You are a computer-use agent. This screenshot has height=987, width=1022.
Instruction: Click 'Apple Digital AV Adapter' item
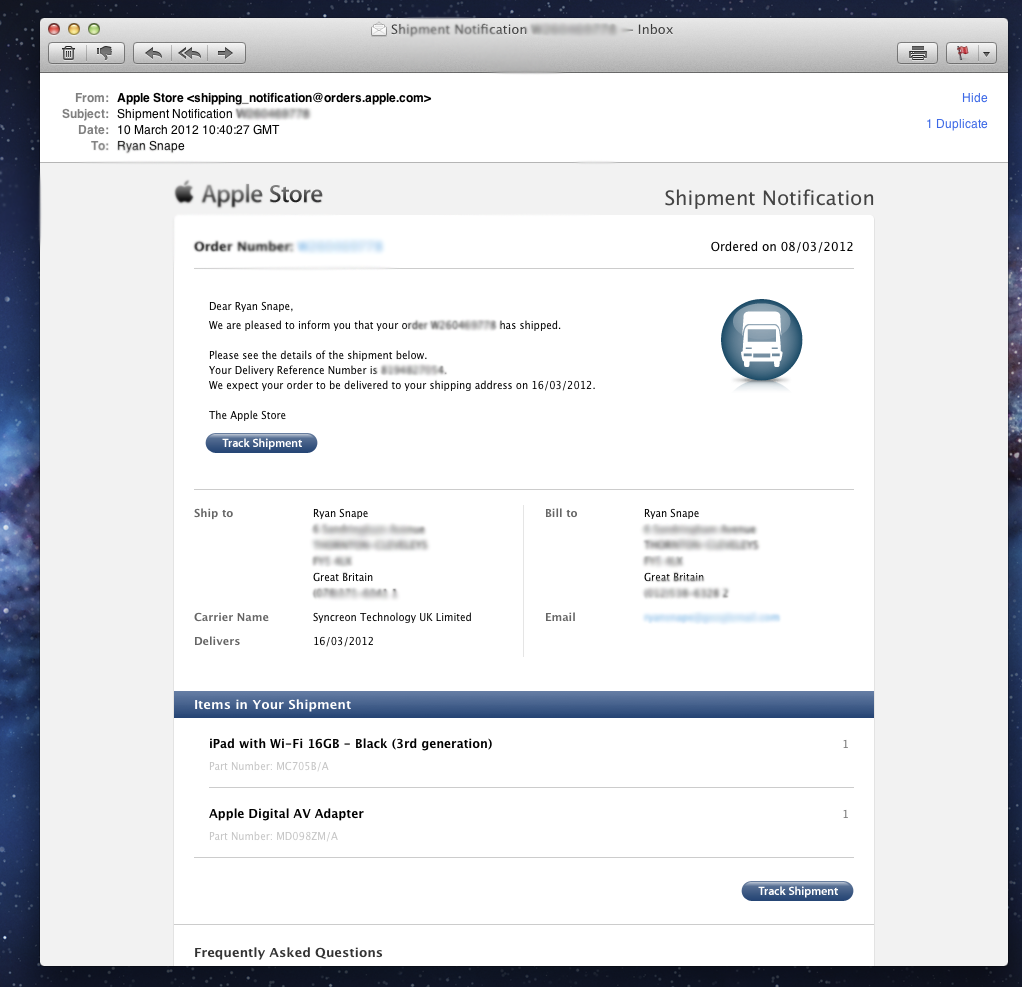[x=286, y=814]
